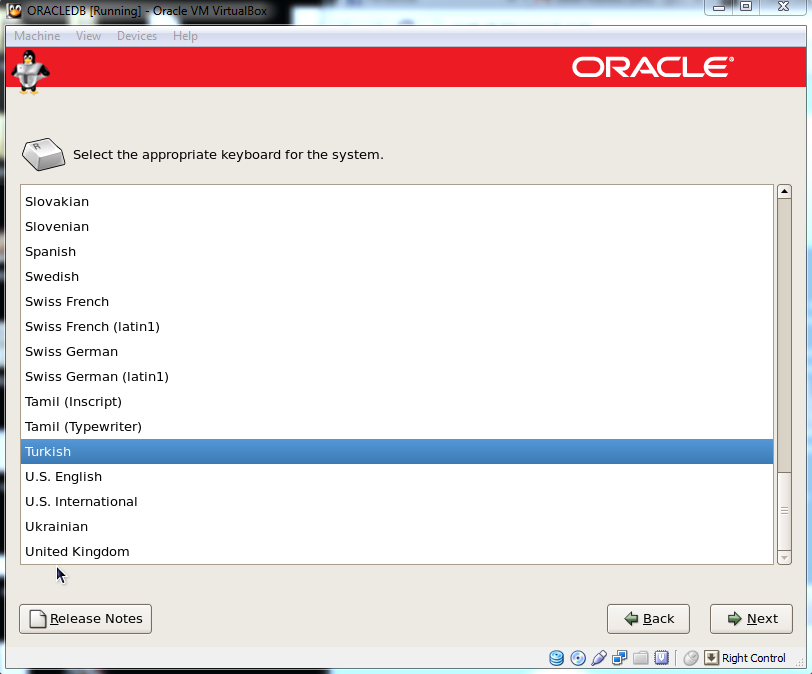
Task: Pick Swiss German (latin1) keyboard
Action: click(397, 376)
